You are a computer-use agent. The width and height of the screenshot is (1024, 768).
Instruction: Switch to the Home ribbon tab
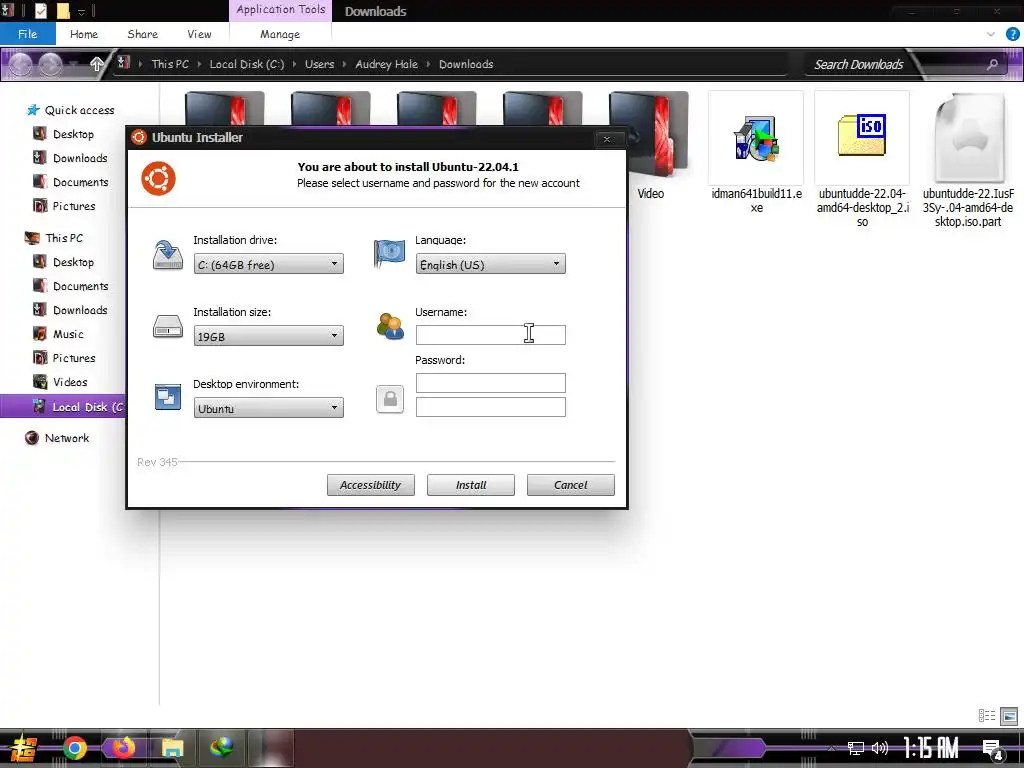pos(84,34)
